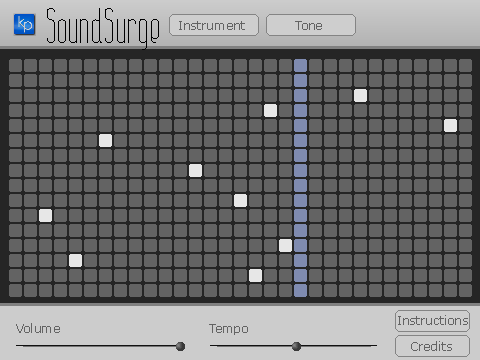Toggle the bottom cell of the blue playhead column
Viewport: 480px width, 360px height.
[x=300, y=291]
